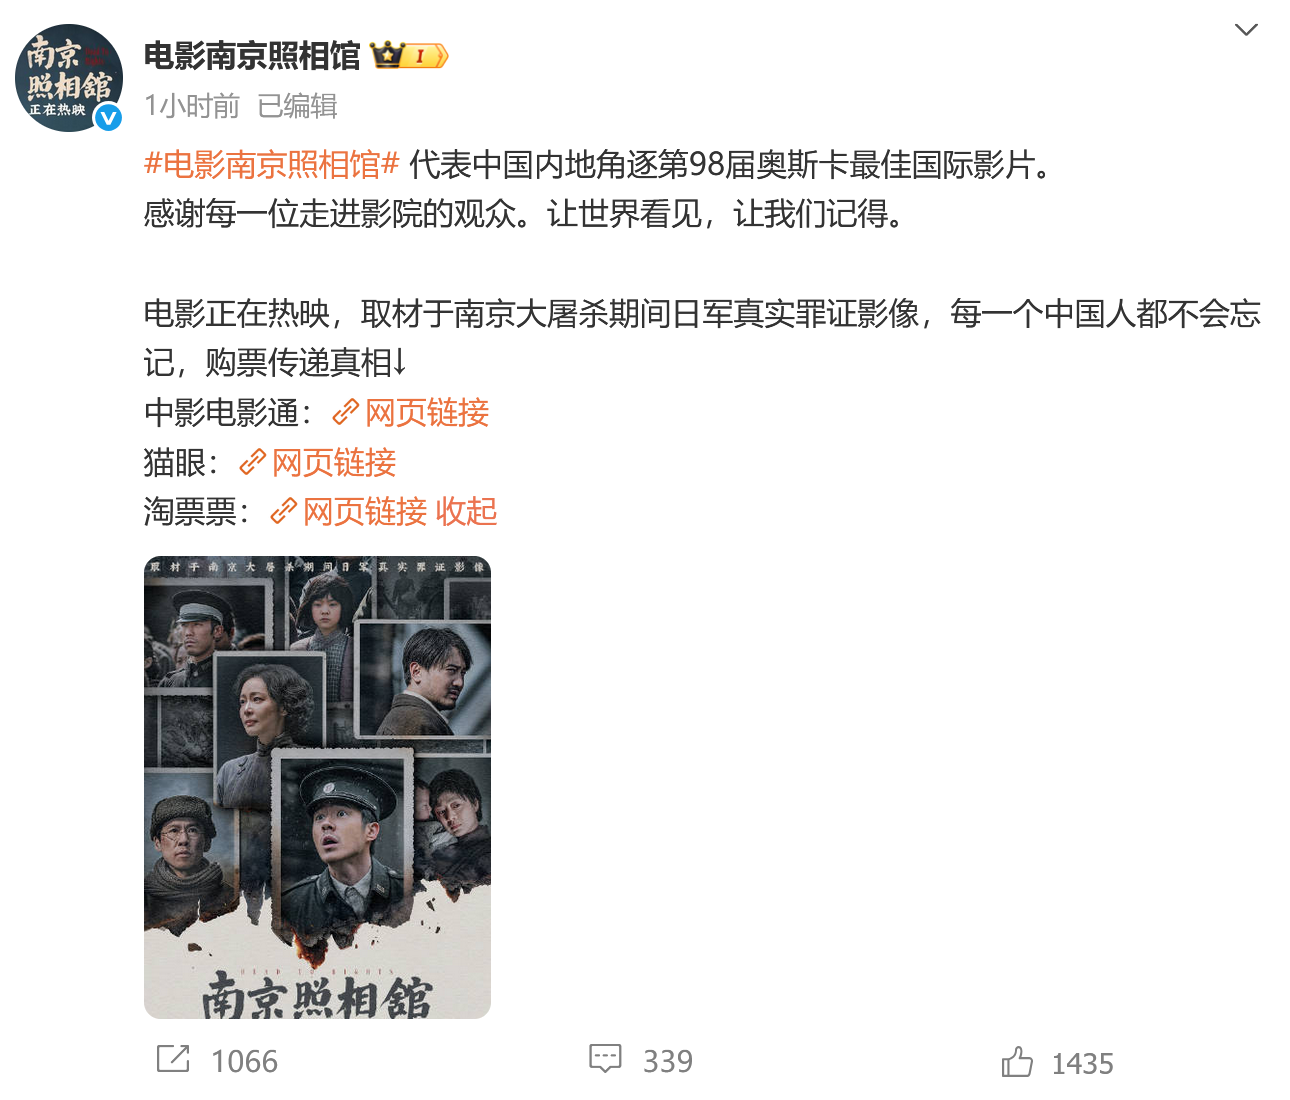This screenshot has width=1290, height=1100.
Task: Click the chain icon beside 淘票票 link
Action: coord(283,511)
